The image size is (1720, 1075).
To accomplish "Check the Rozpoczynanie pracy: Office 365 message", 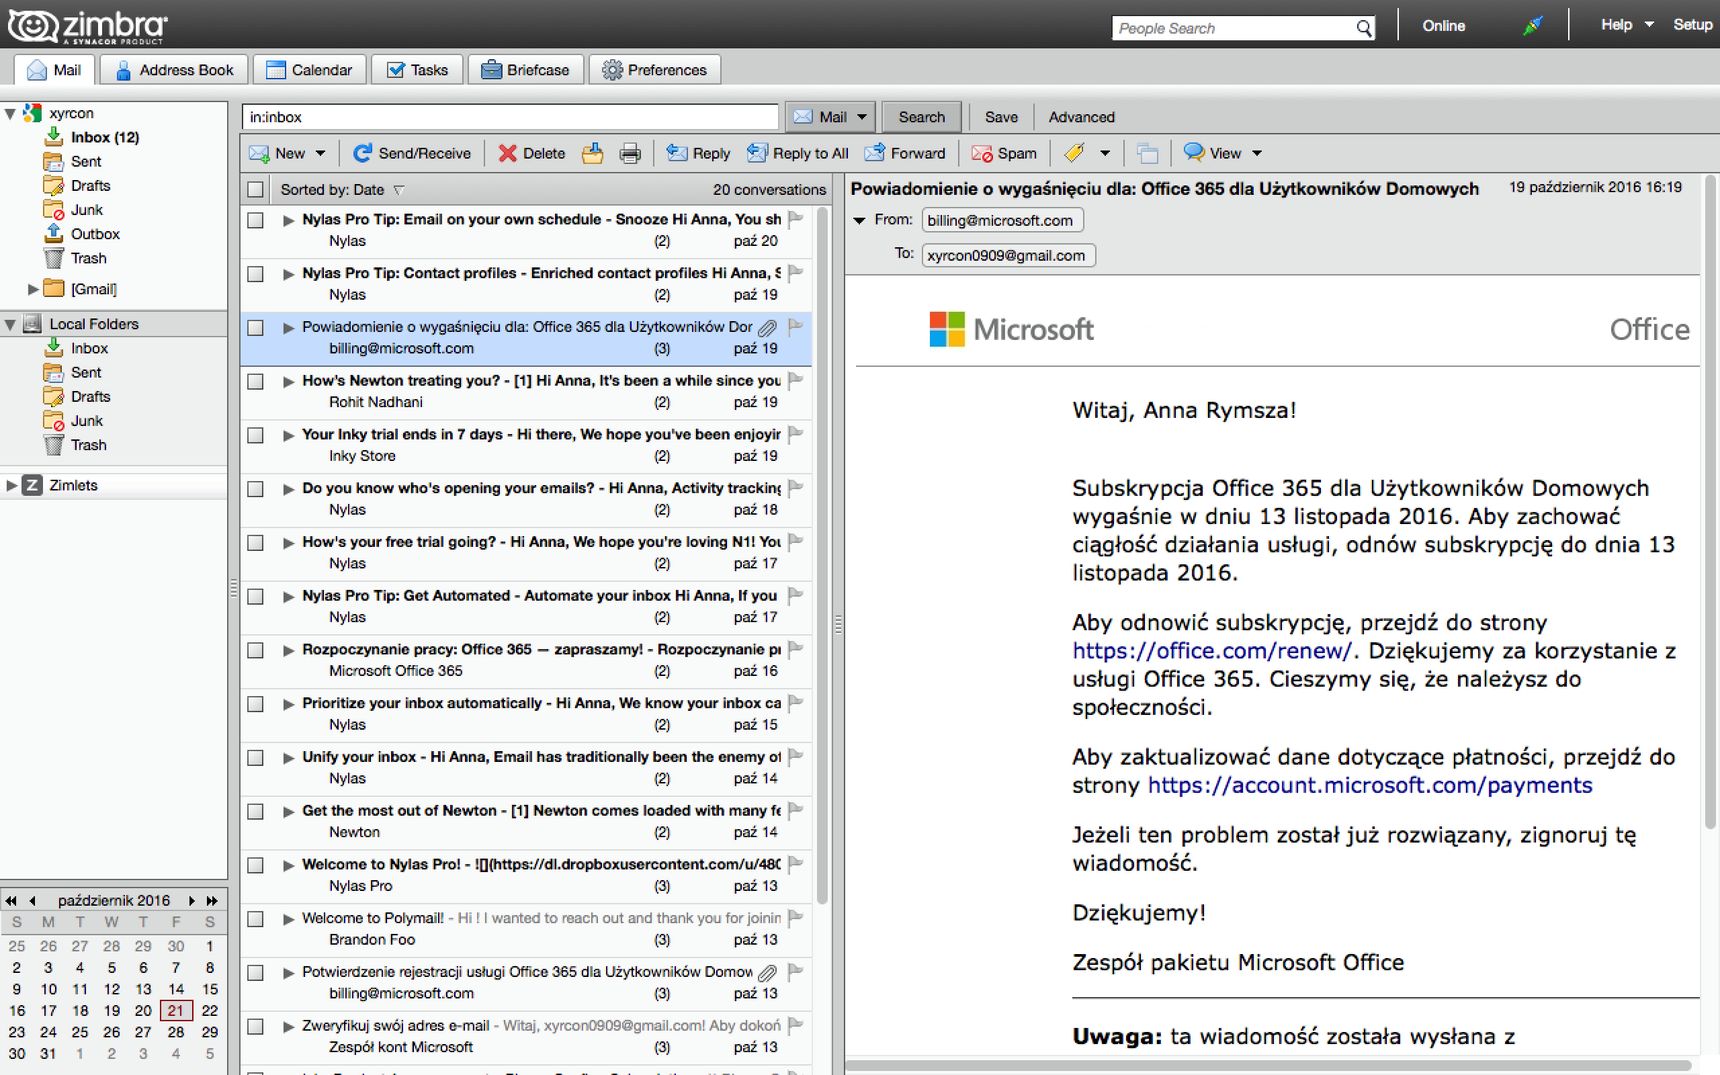I will pos(256,650).
